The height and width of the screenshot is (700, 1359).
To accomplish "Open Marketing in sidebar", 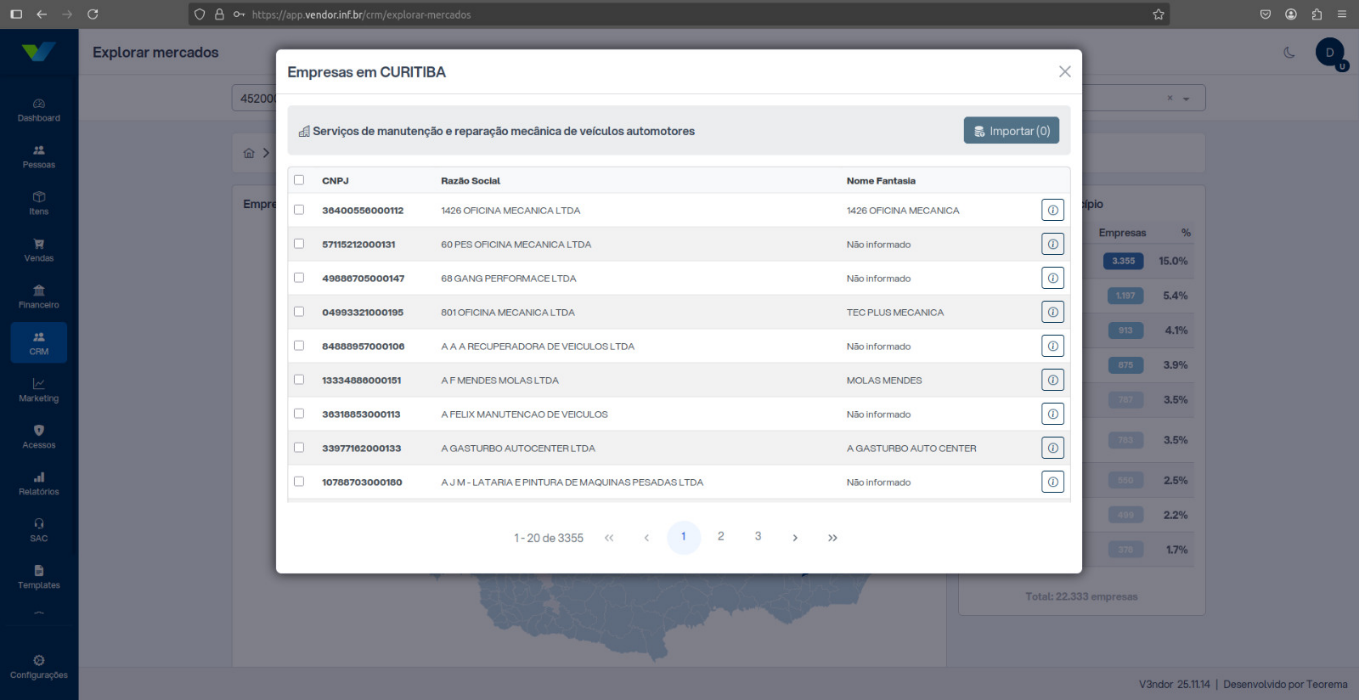I will tap(39, 390).
